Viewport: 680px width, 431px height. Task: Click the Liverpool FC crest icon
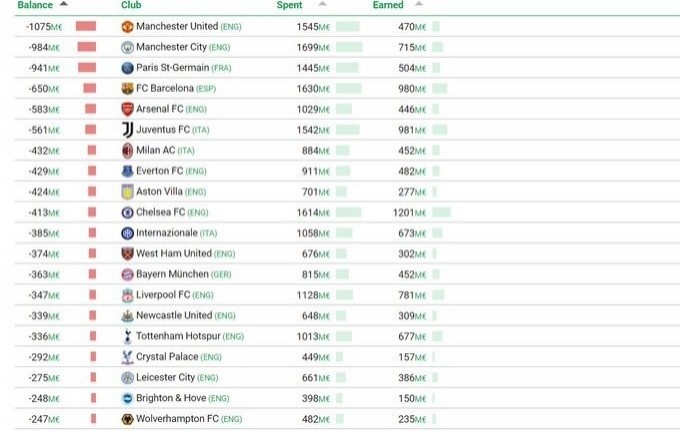click(x=127, y=295)
